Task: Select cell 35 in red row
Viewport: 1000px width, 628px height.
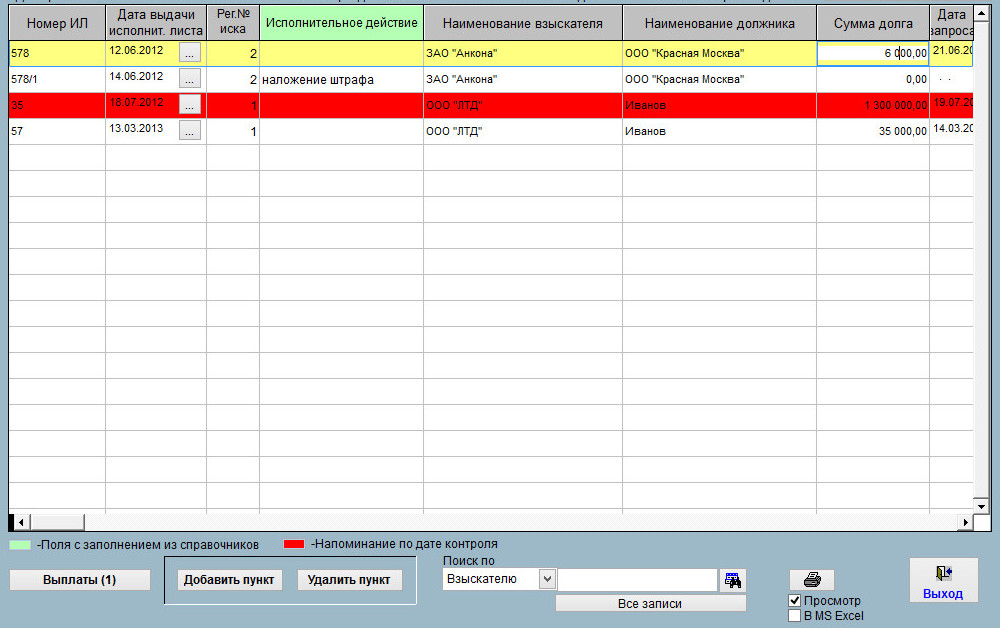Action: [57, 105]
